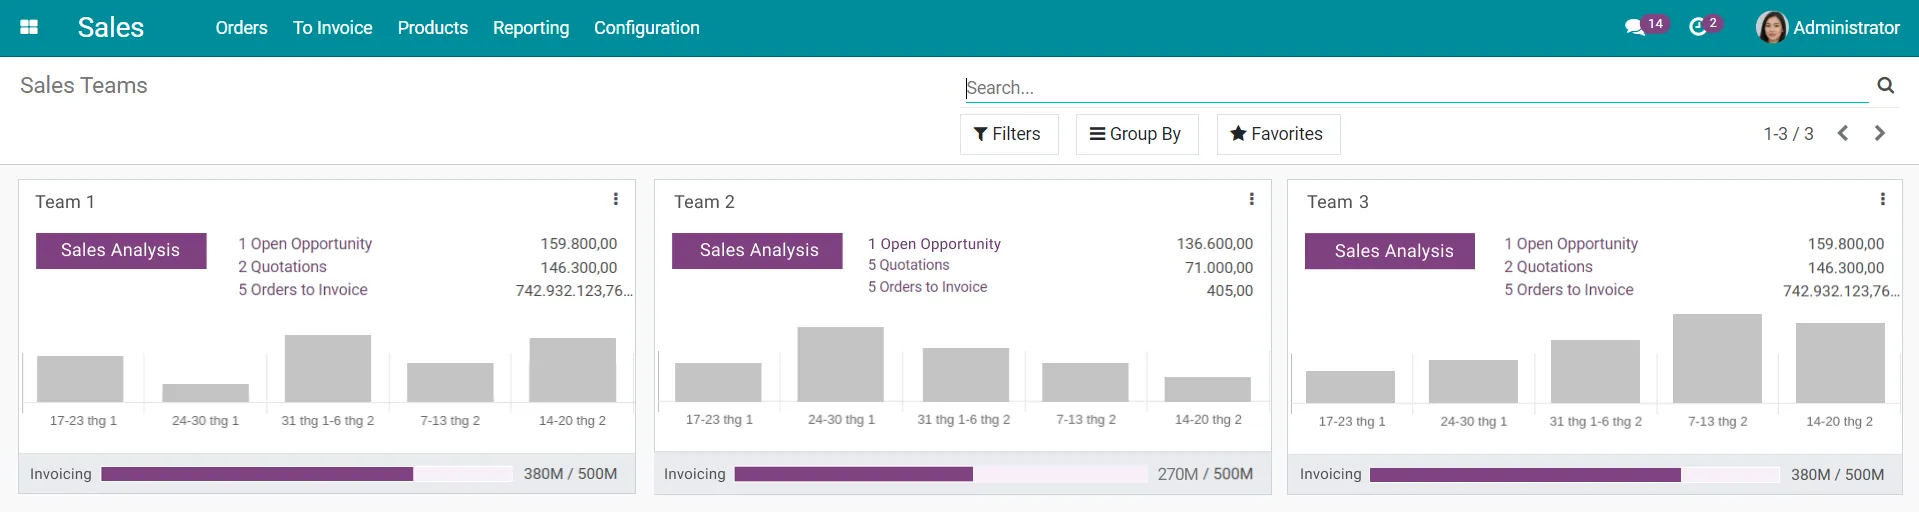Screen dimensions: 1919x512
Task: Open the activities clock icon
Action: [1698, 27]
